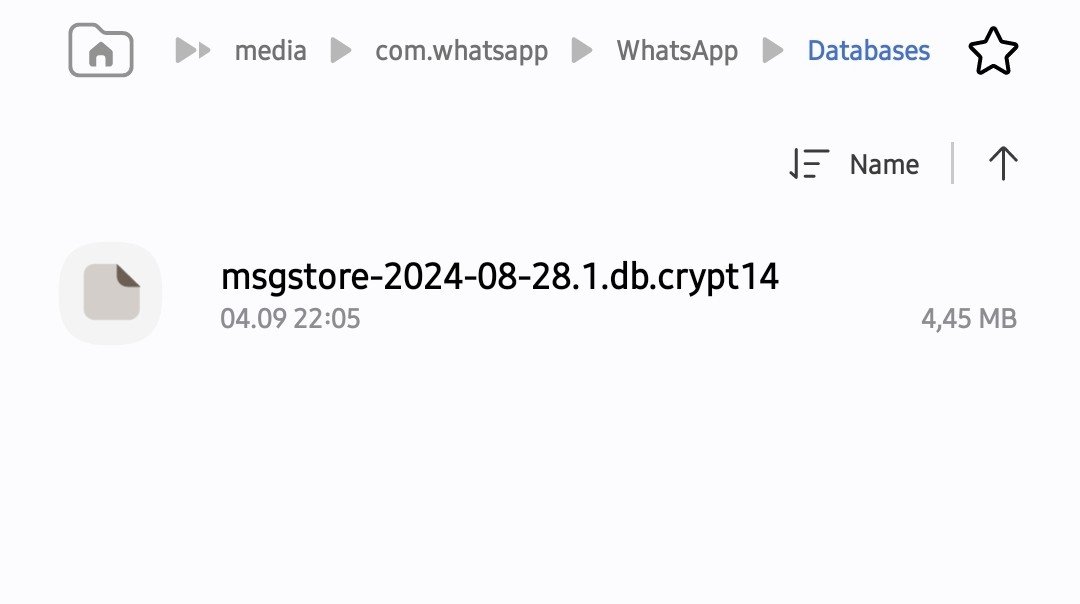Image resolution: width=1080 pixels, height=604 pixels.
Task: Expand hidden path via double-arrow icon
Action: click(193, 51)
